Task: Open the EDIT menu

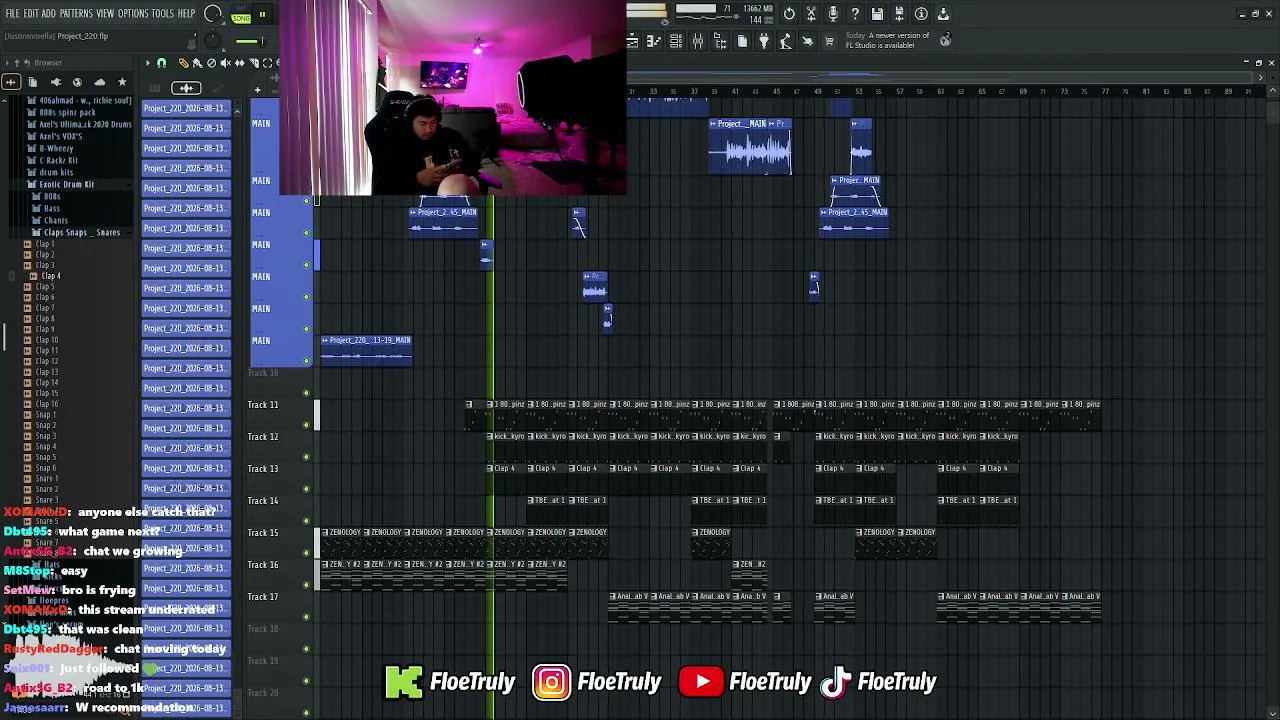Action: [31, 14]
